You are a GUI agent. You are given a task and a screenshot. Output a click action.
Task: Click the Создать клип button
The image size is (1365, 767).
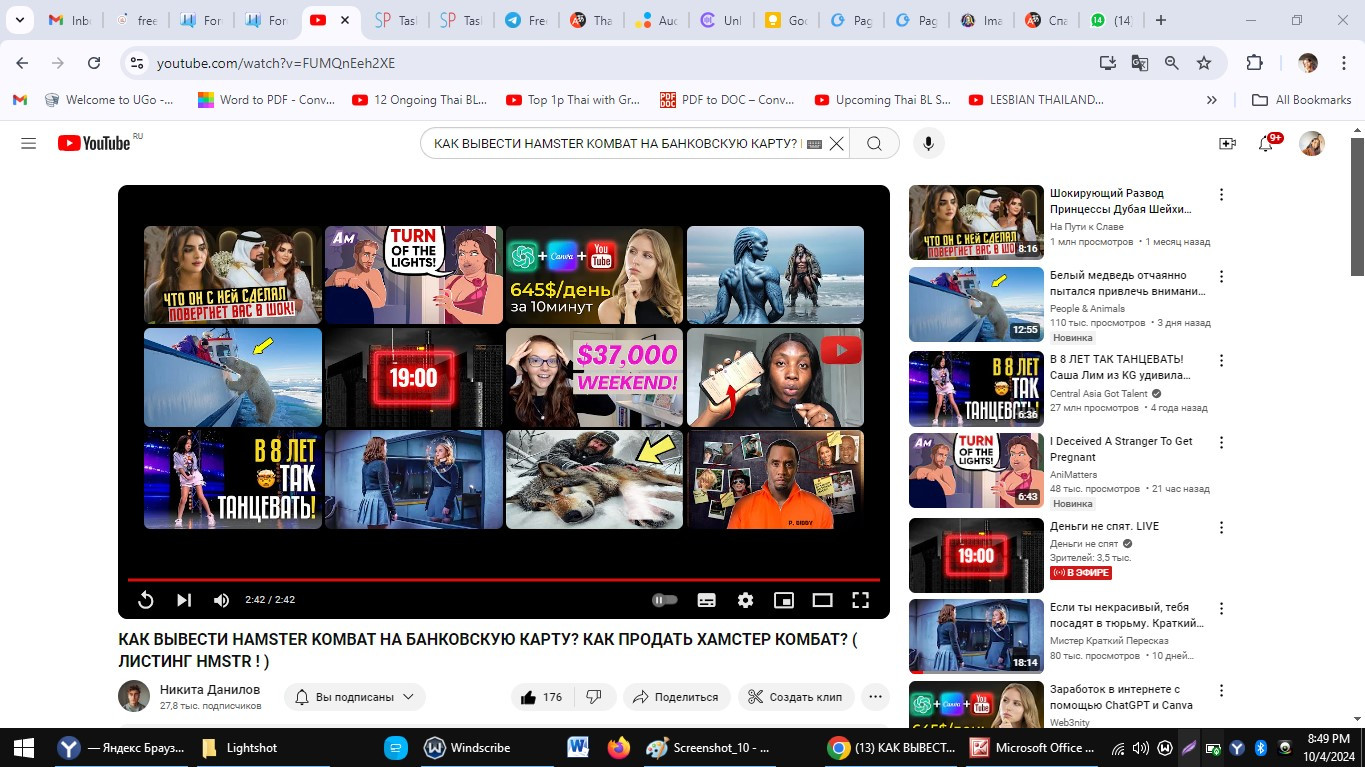point(796,697)
